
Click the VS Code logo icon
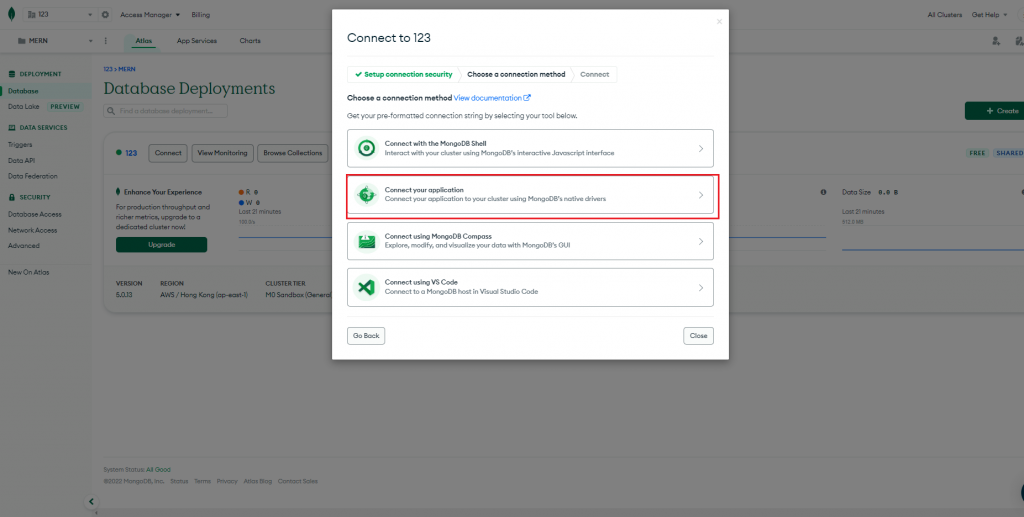366,287
